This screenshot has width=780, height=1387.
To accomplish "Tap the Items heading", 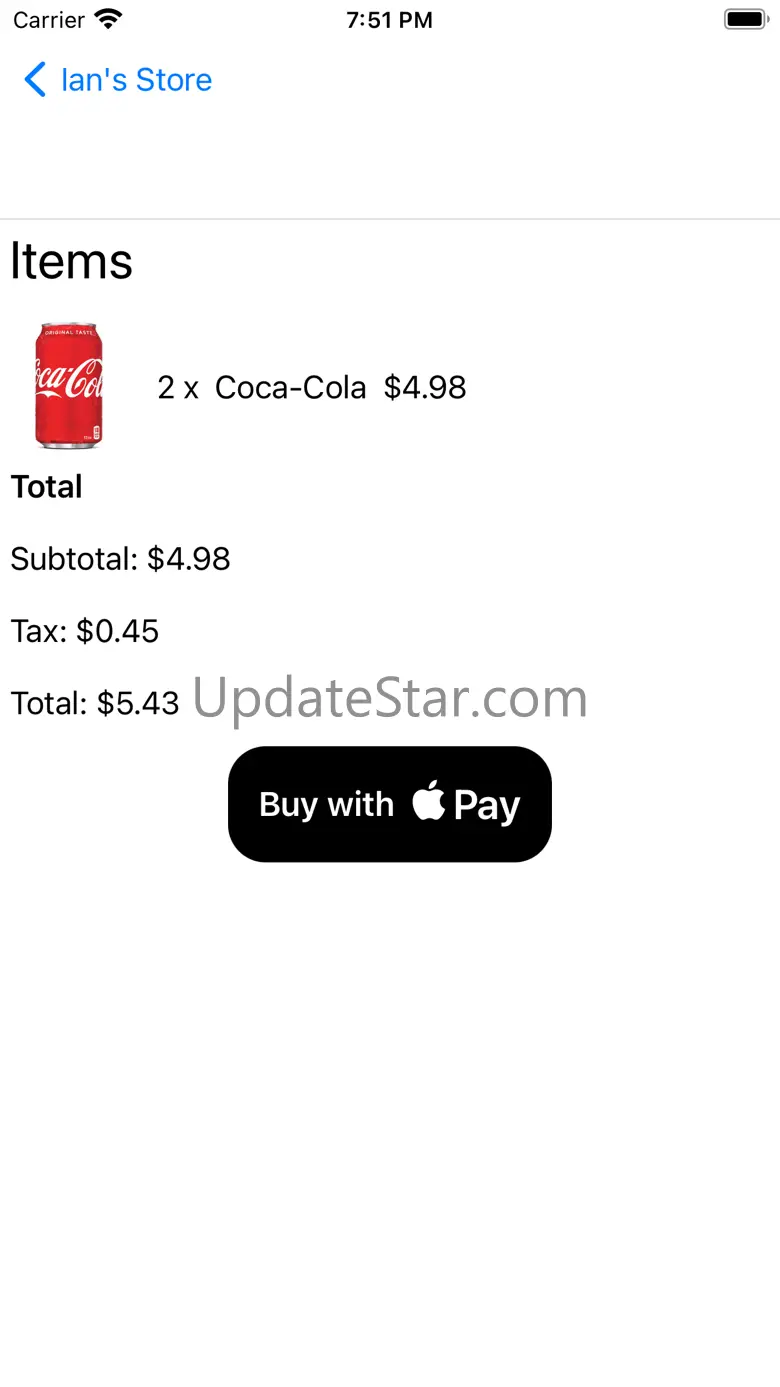I will [72, 261].
